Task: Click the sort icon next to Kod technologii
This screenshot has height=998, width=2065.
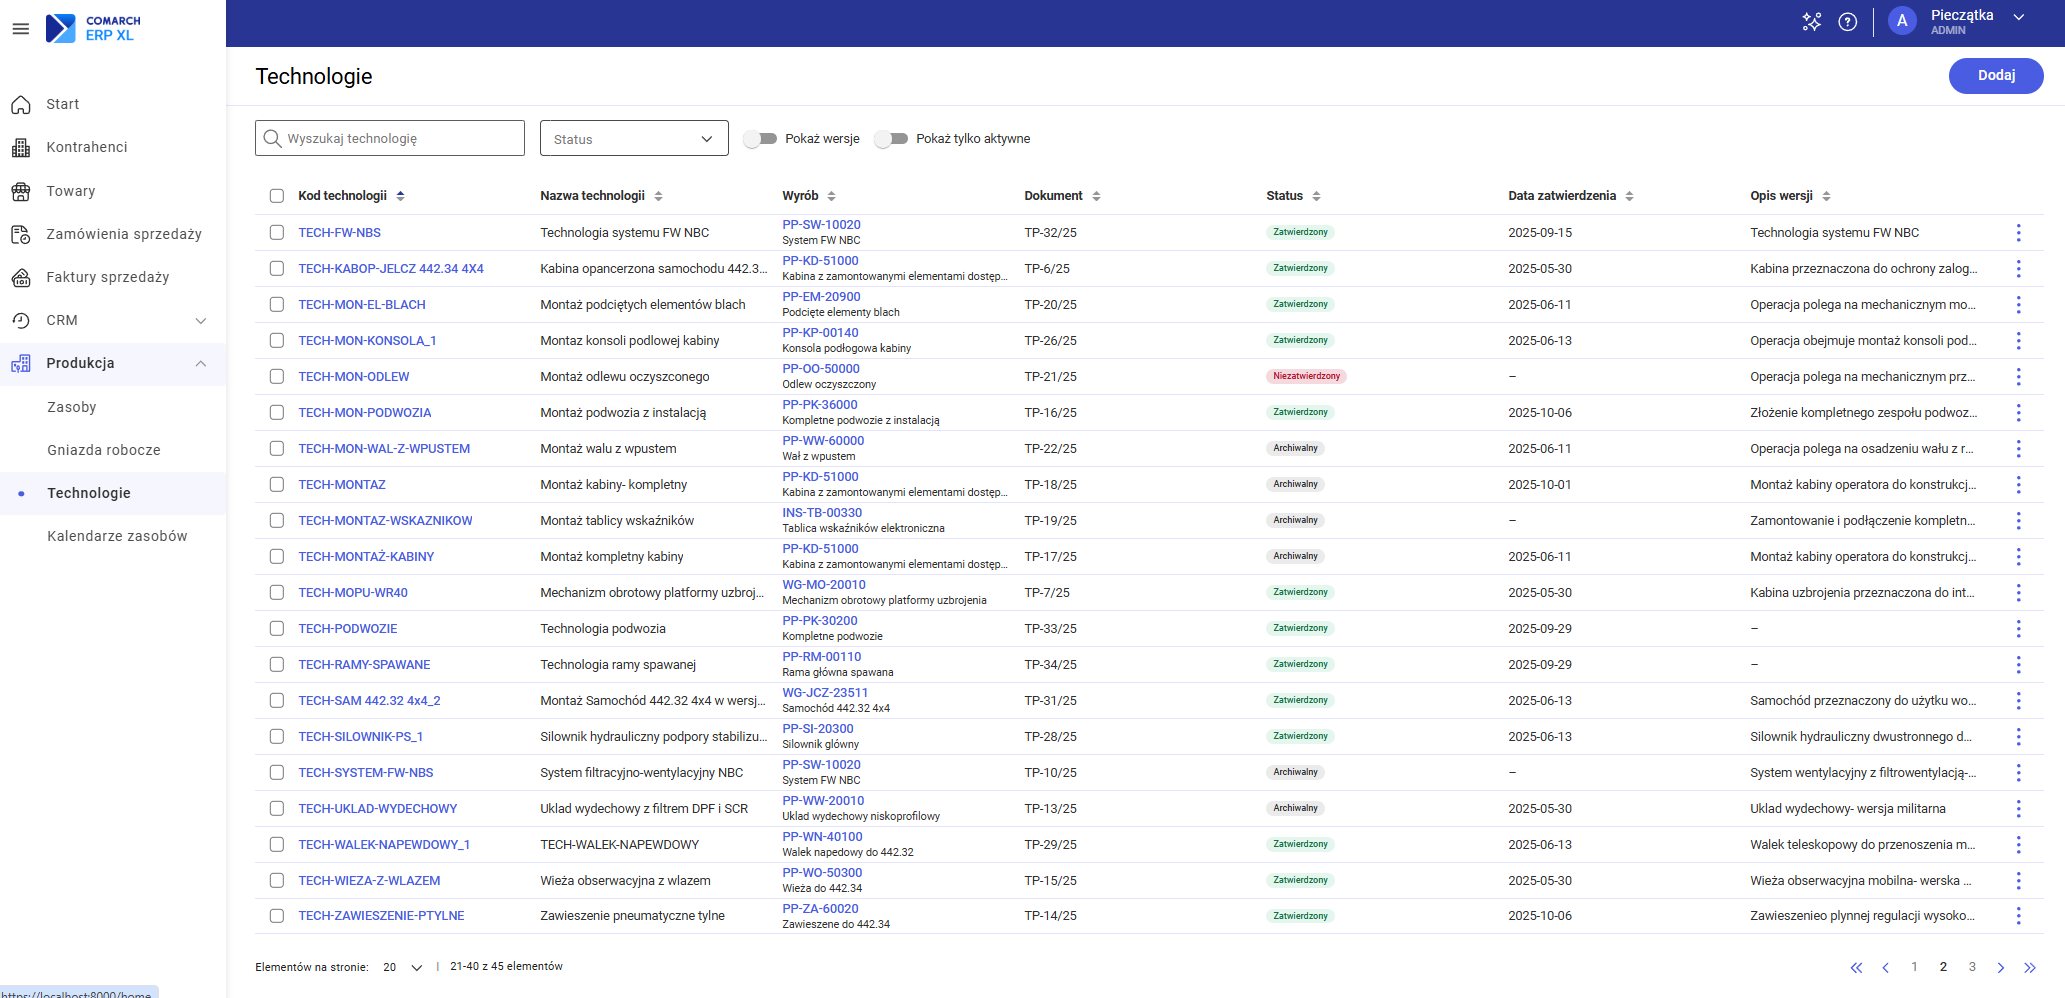Action: tap(401, 196)
